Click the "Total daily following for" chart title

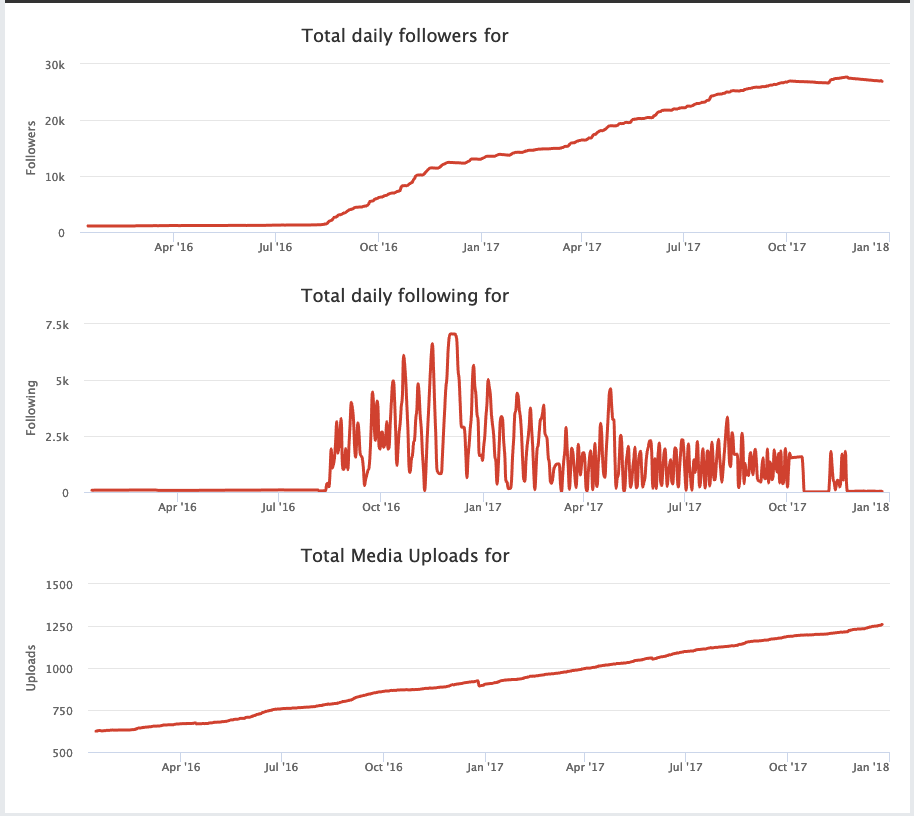click(405, 296)
